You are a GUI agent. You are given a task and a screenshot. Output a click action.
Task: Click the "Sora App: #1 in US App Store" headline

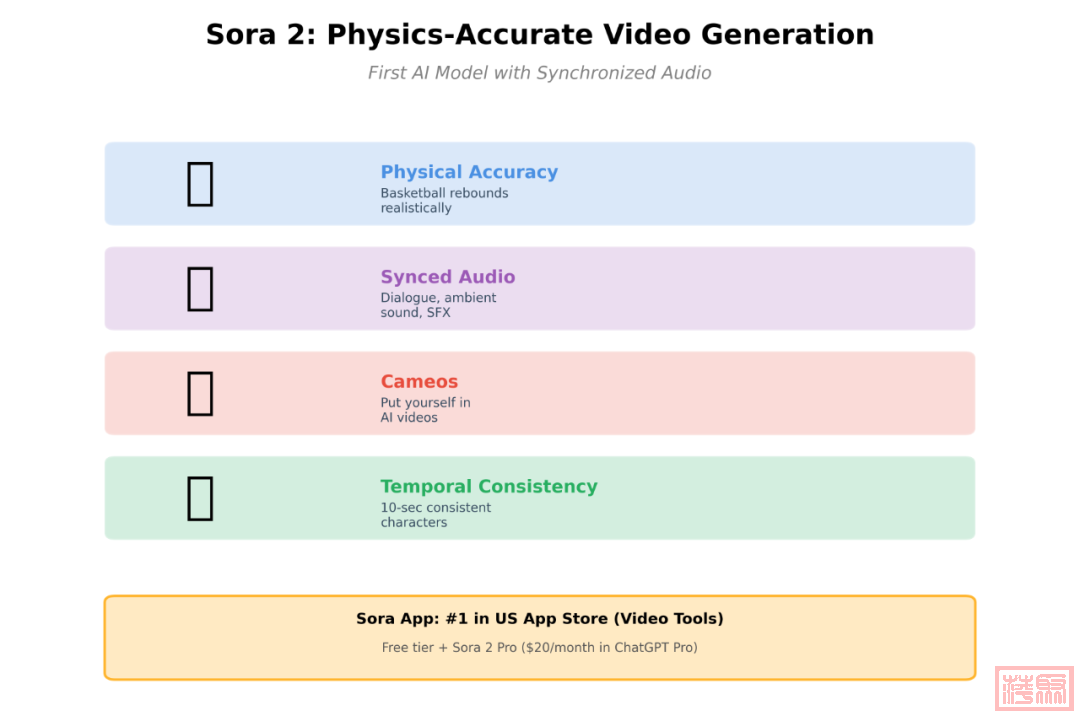540,619
